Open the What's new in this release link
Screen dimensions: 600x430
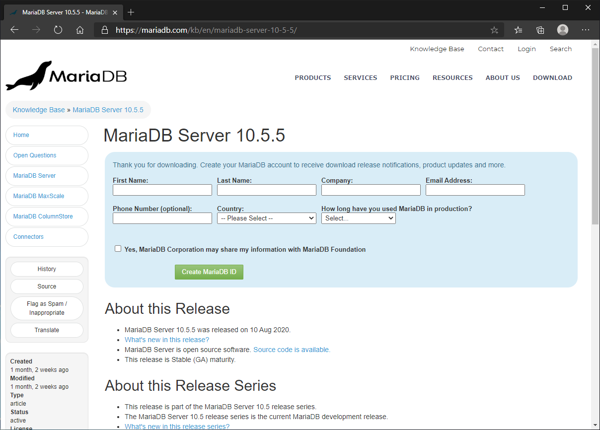(167, 340)
